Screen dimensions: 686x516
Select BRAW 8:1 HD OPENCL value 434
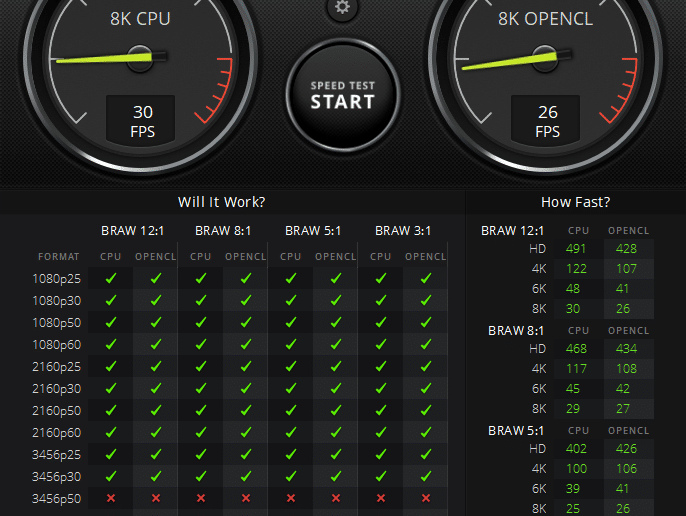tap(626, 349)
